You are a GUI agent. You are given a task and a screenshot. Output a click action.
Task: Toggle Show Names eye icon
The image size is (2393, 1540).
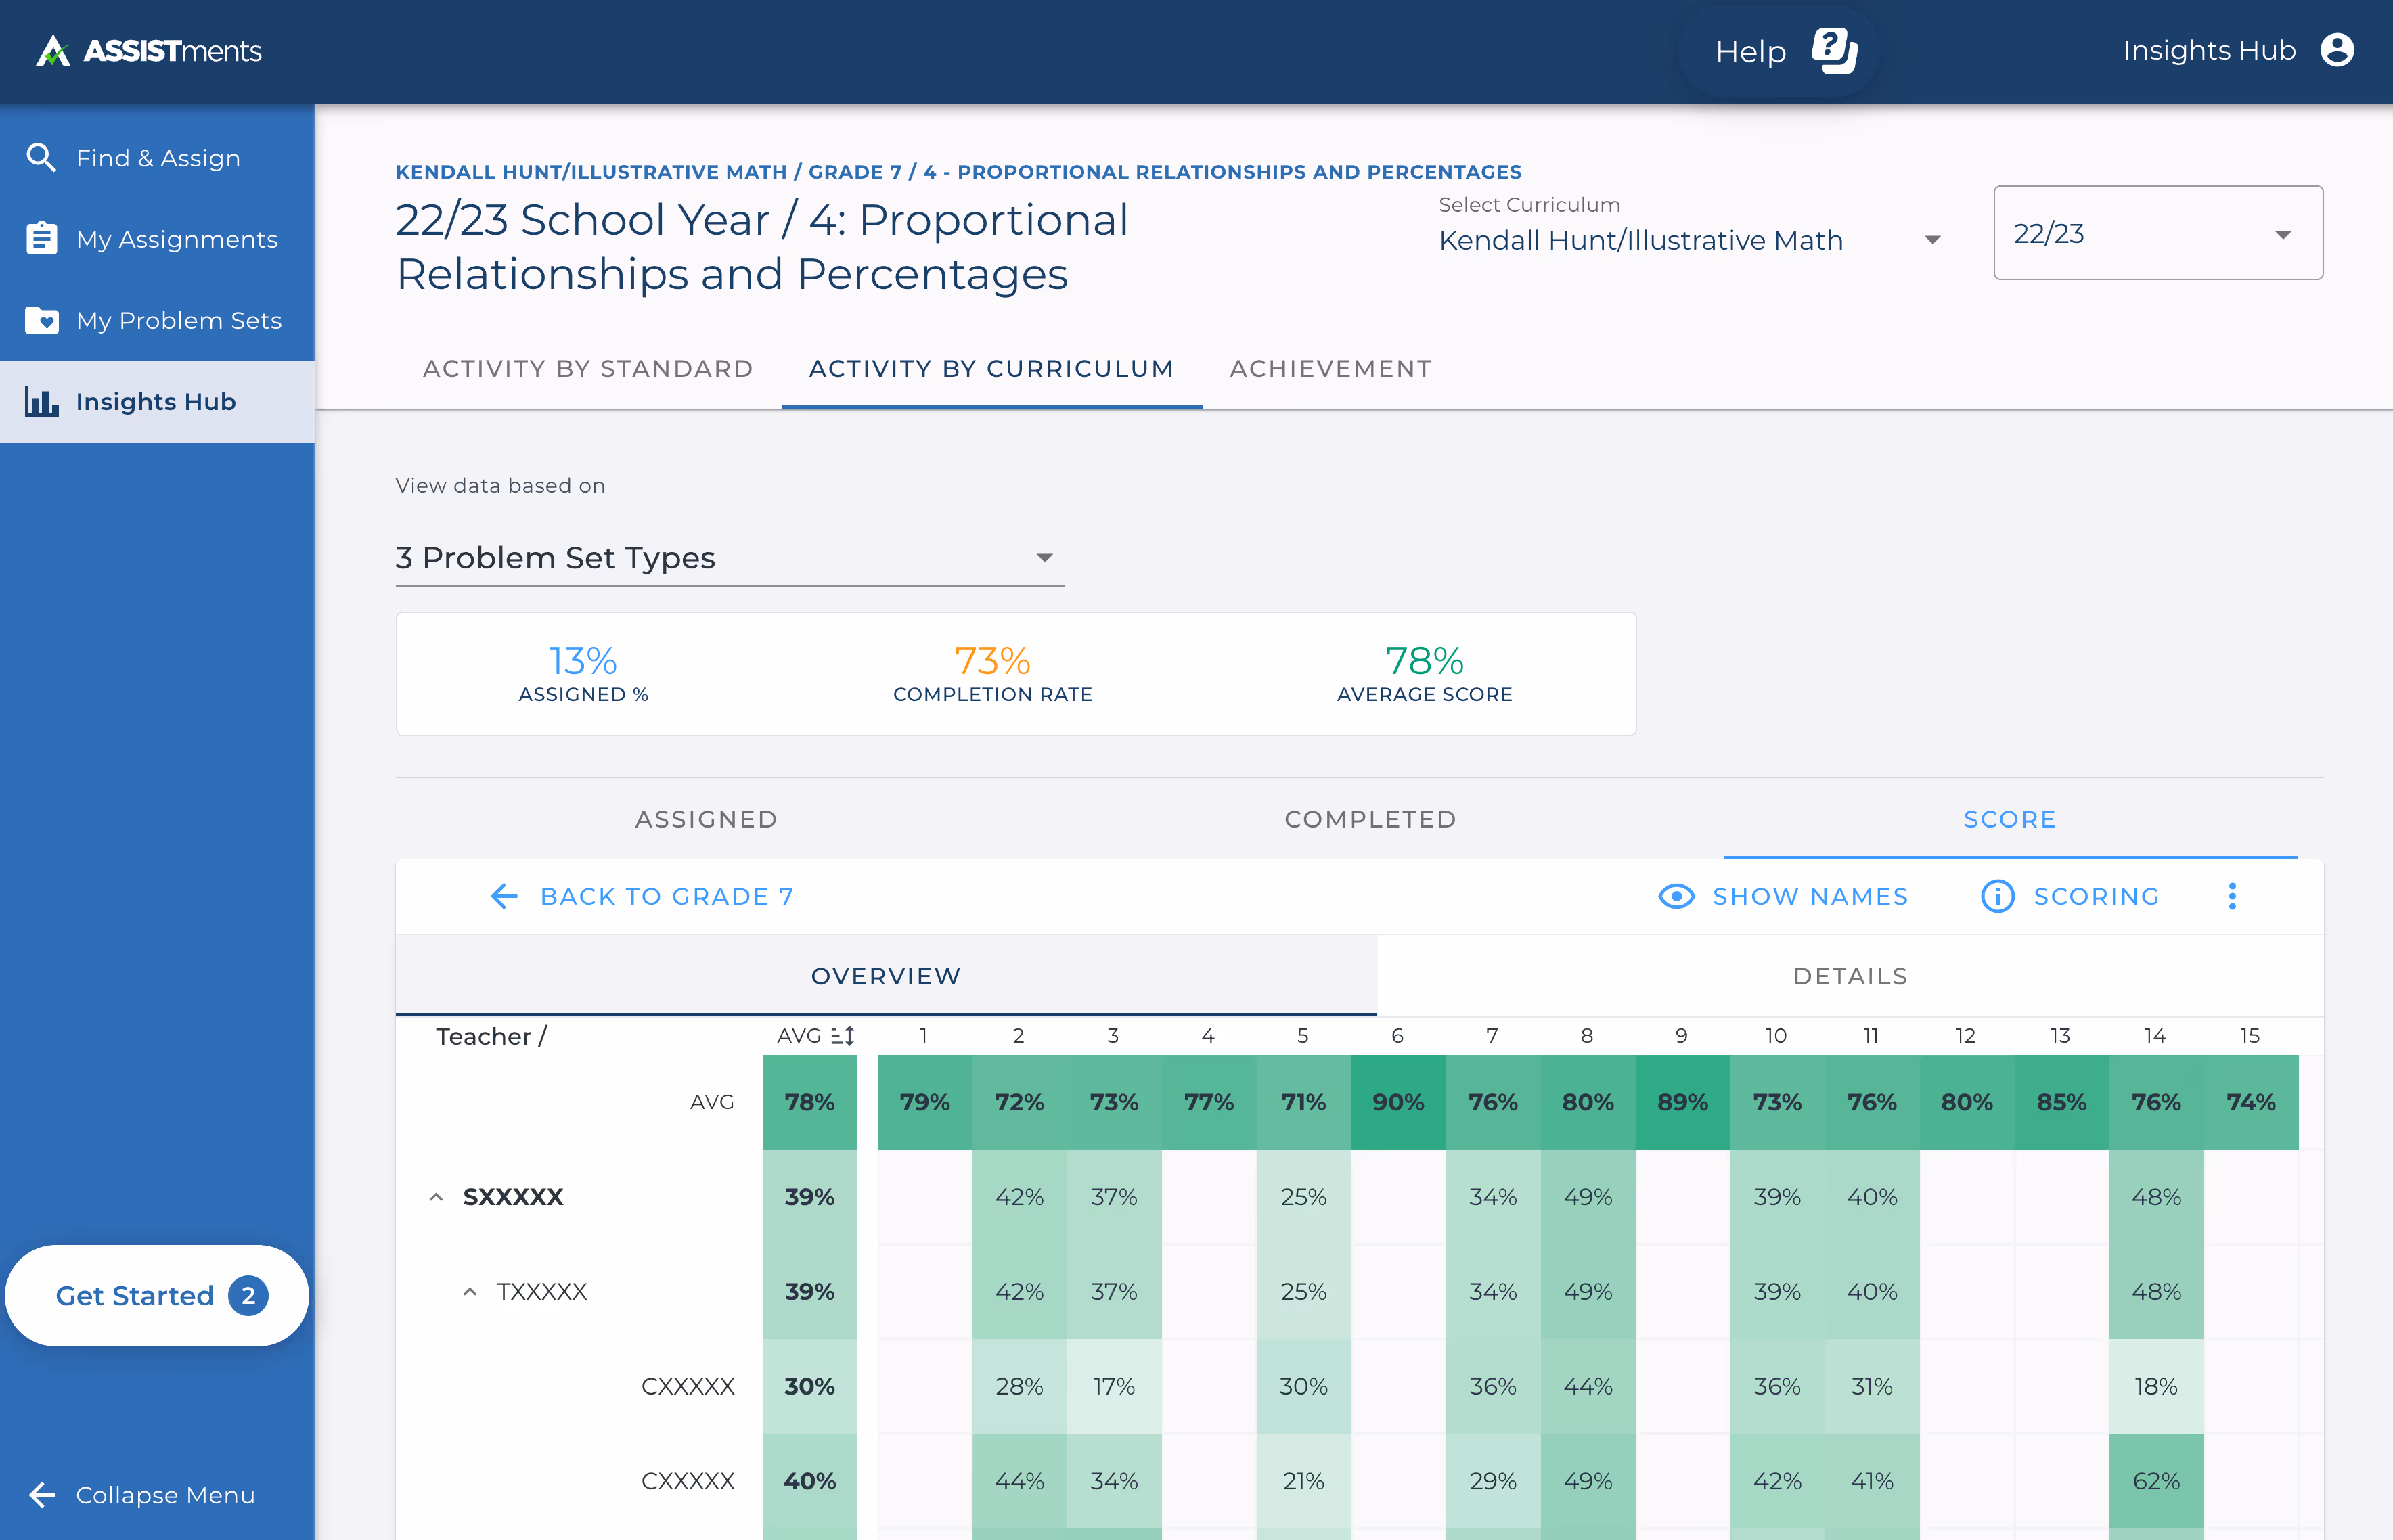pos(1676,896)
